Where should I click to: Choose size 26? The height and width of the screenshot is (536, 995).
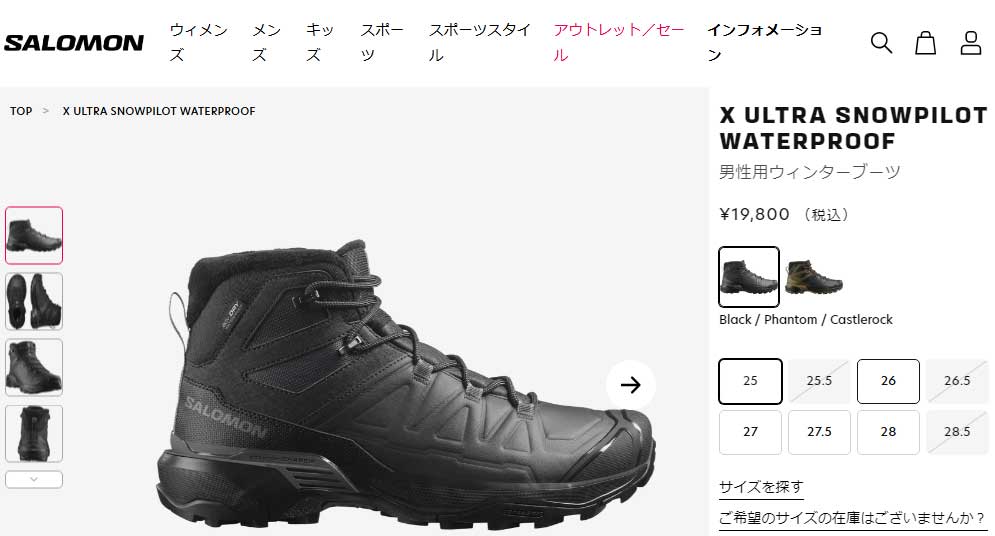coord(888,381)
